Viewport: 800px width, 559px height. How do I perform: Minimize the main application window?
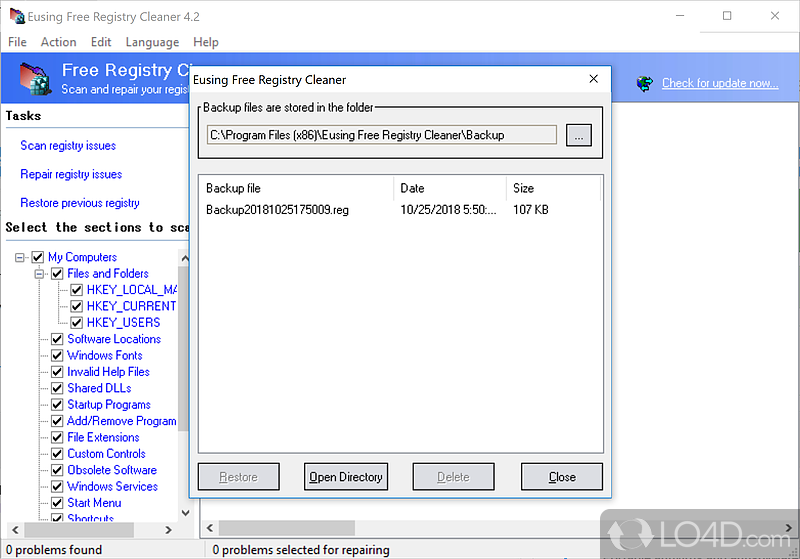point(680,16)
